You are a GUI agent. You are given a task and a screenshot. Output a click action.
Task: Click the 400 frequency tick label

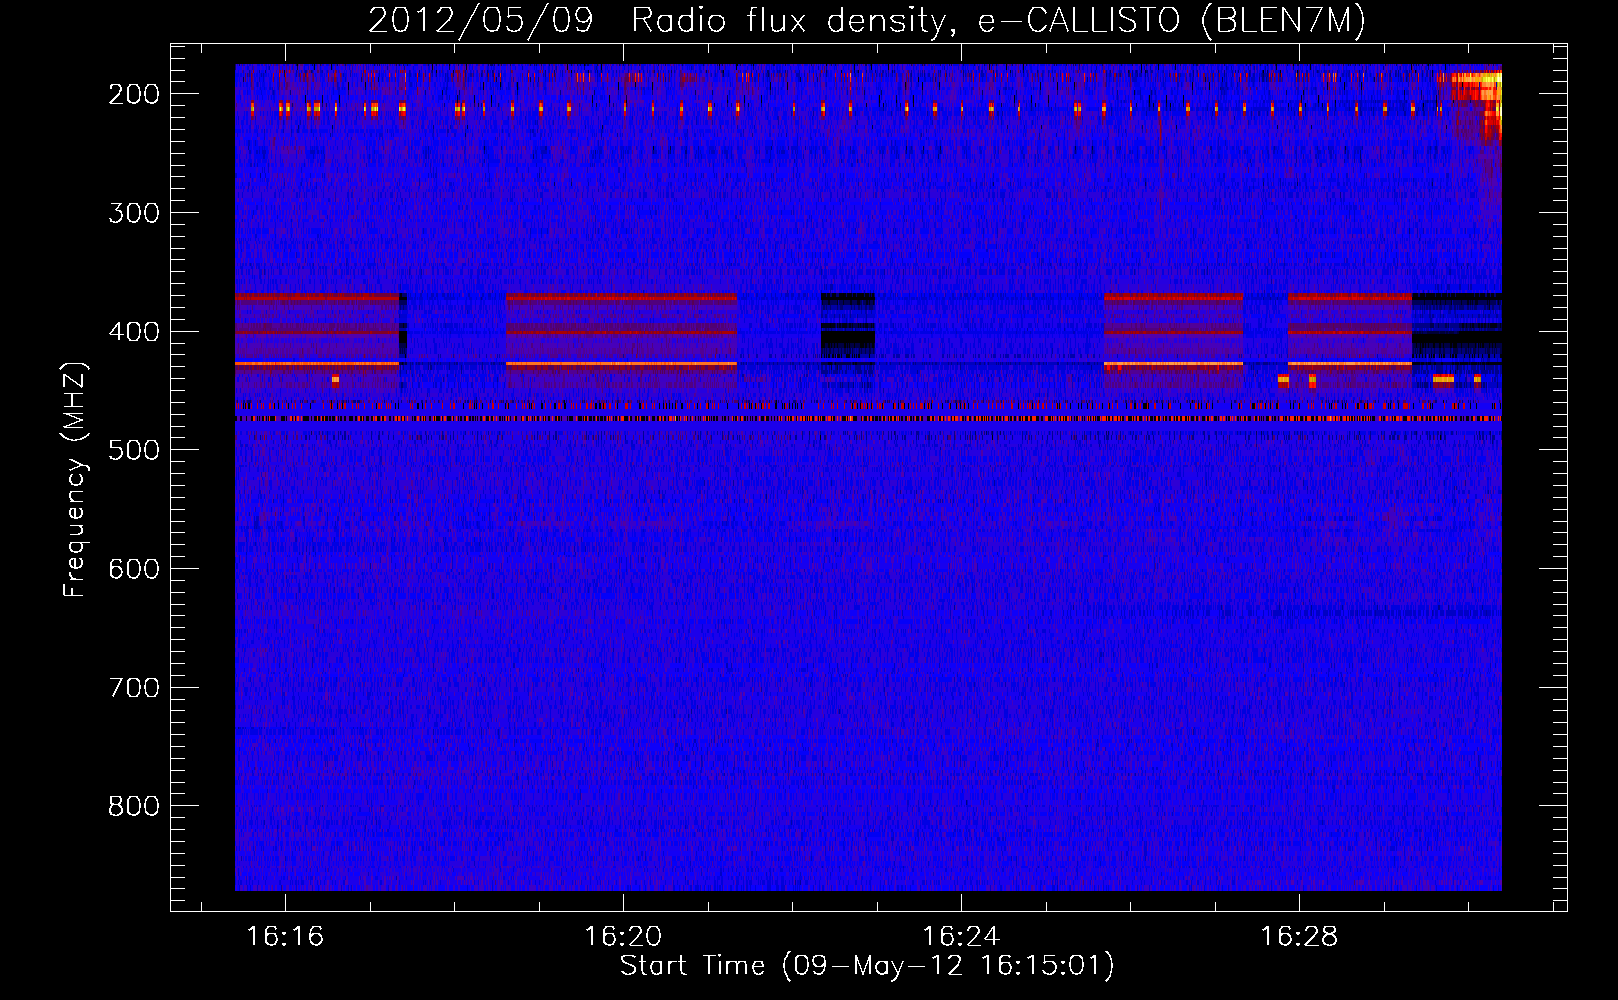pyautogui.click(x=133, y=332)
